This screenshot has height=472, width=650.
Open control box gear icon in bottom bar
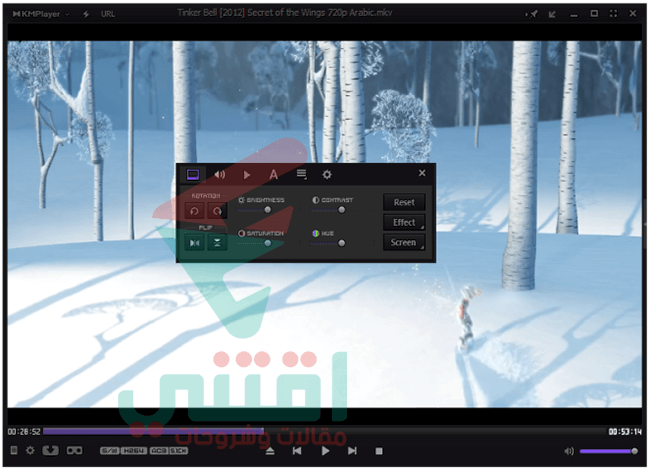coord(30,450)
